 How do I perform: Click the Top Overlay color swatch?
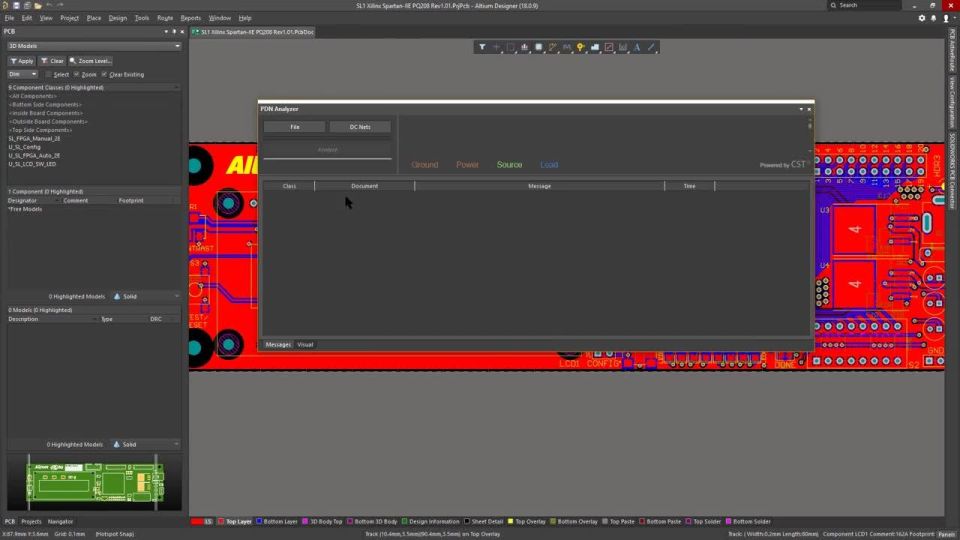tap(511, 522)
